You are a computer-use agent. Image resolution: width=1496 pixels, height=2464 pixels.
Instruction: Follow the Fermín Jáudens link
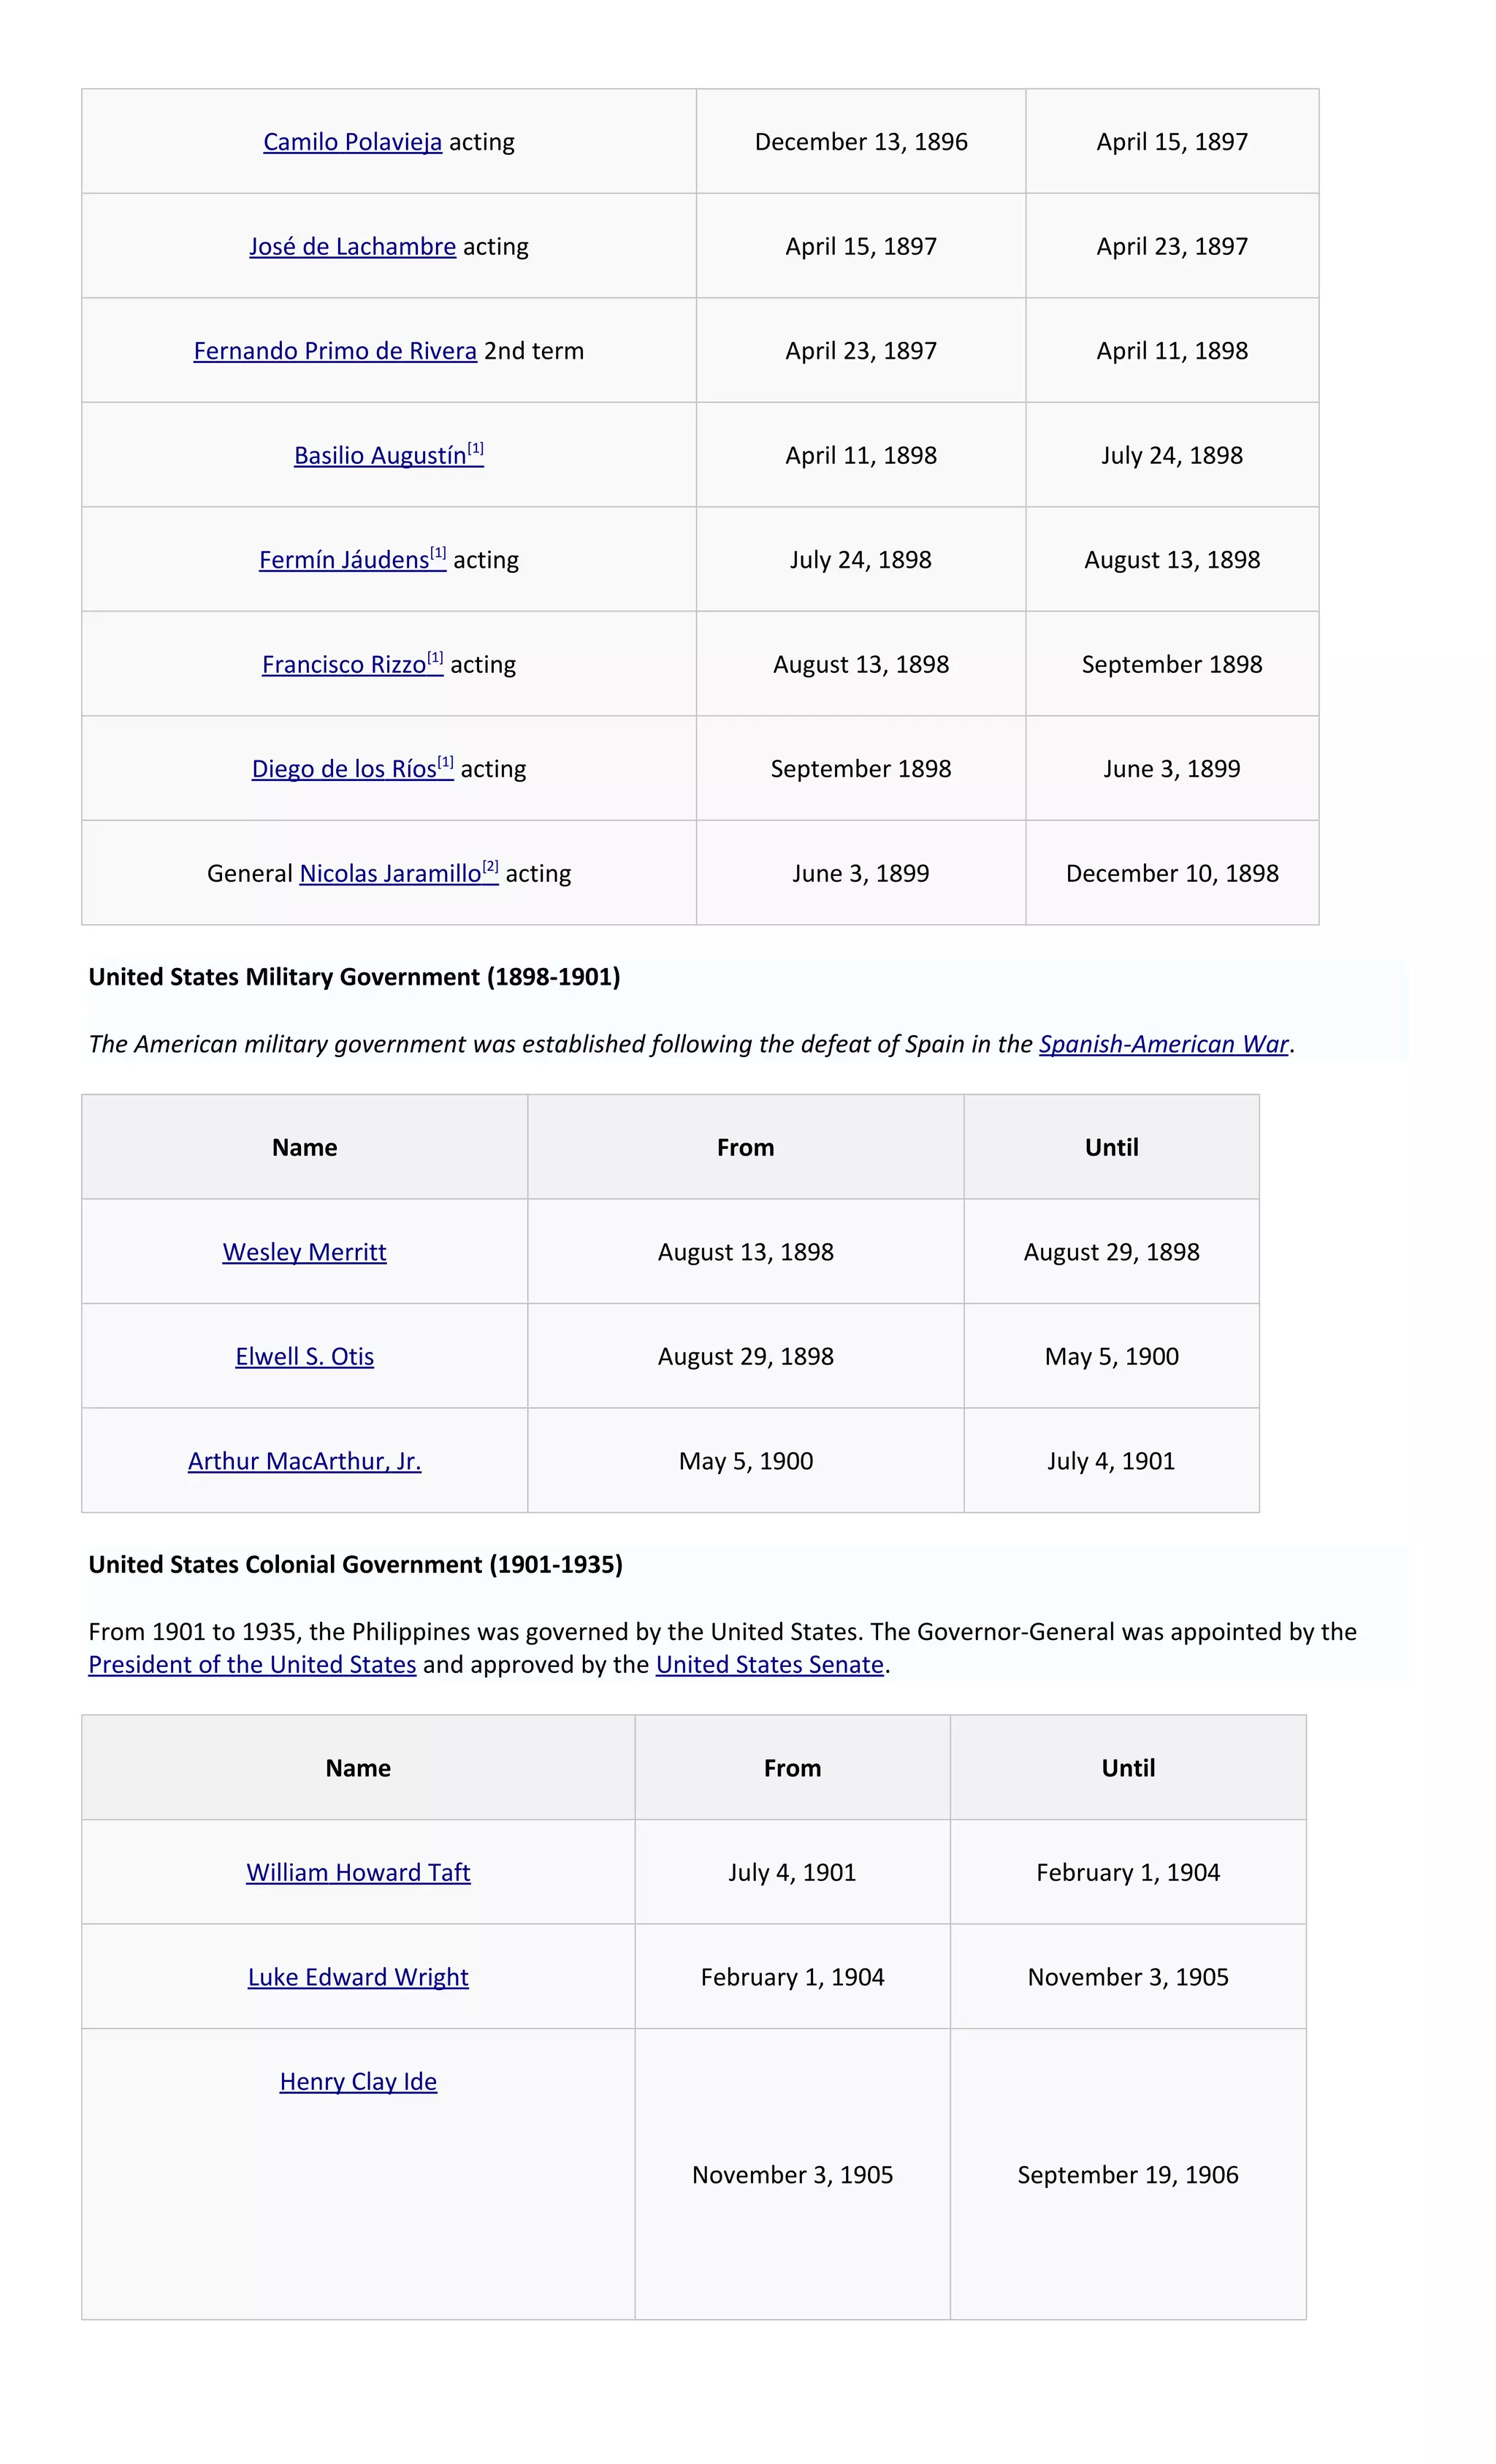(x=344, y=560)
